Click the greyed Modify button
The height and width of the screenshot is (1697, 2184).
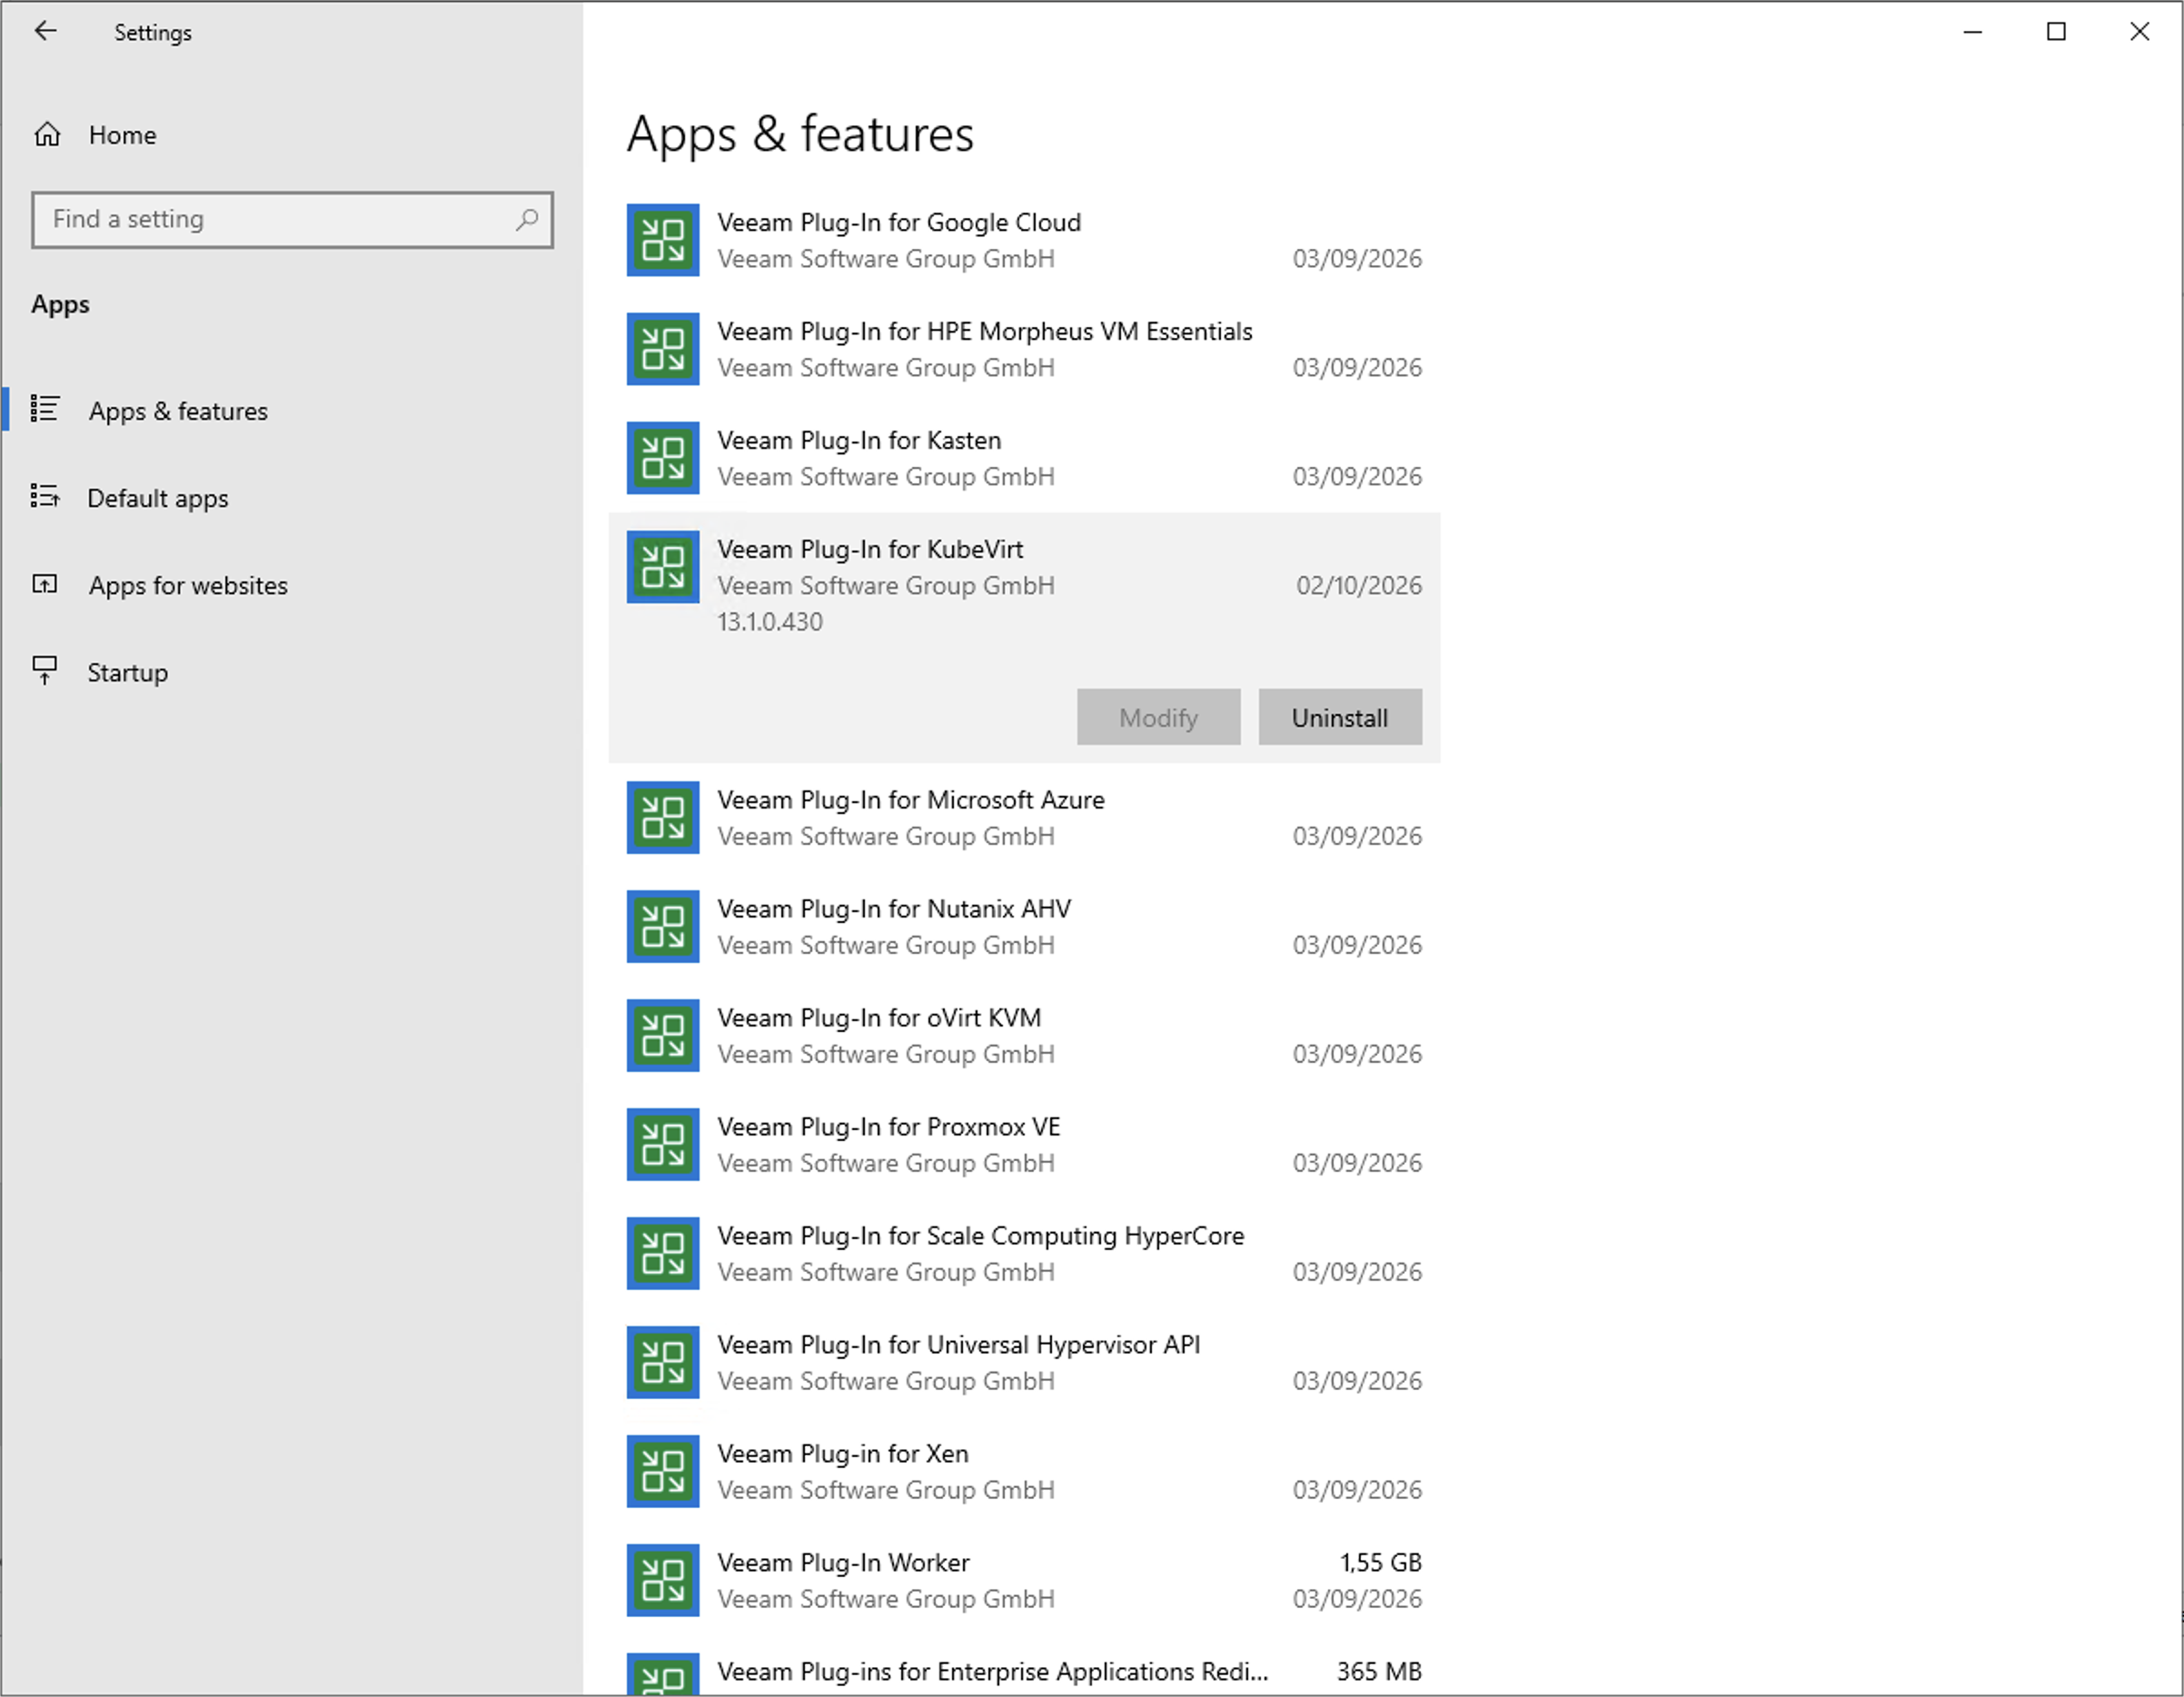tap(1158, 717)
